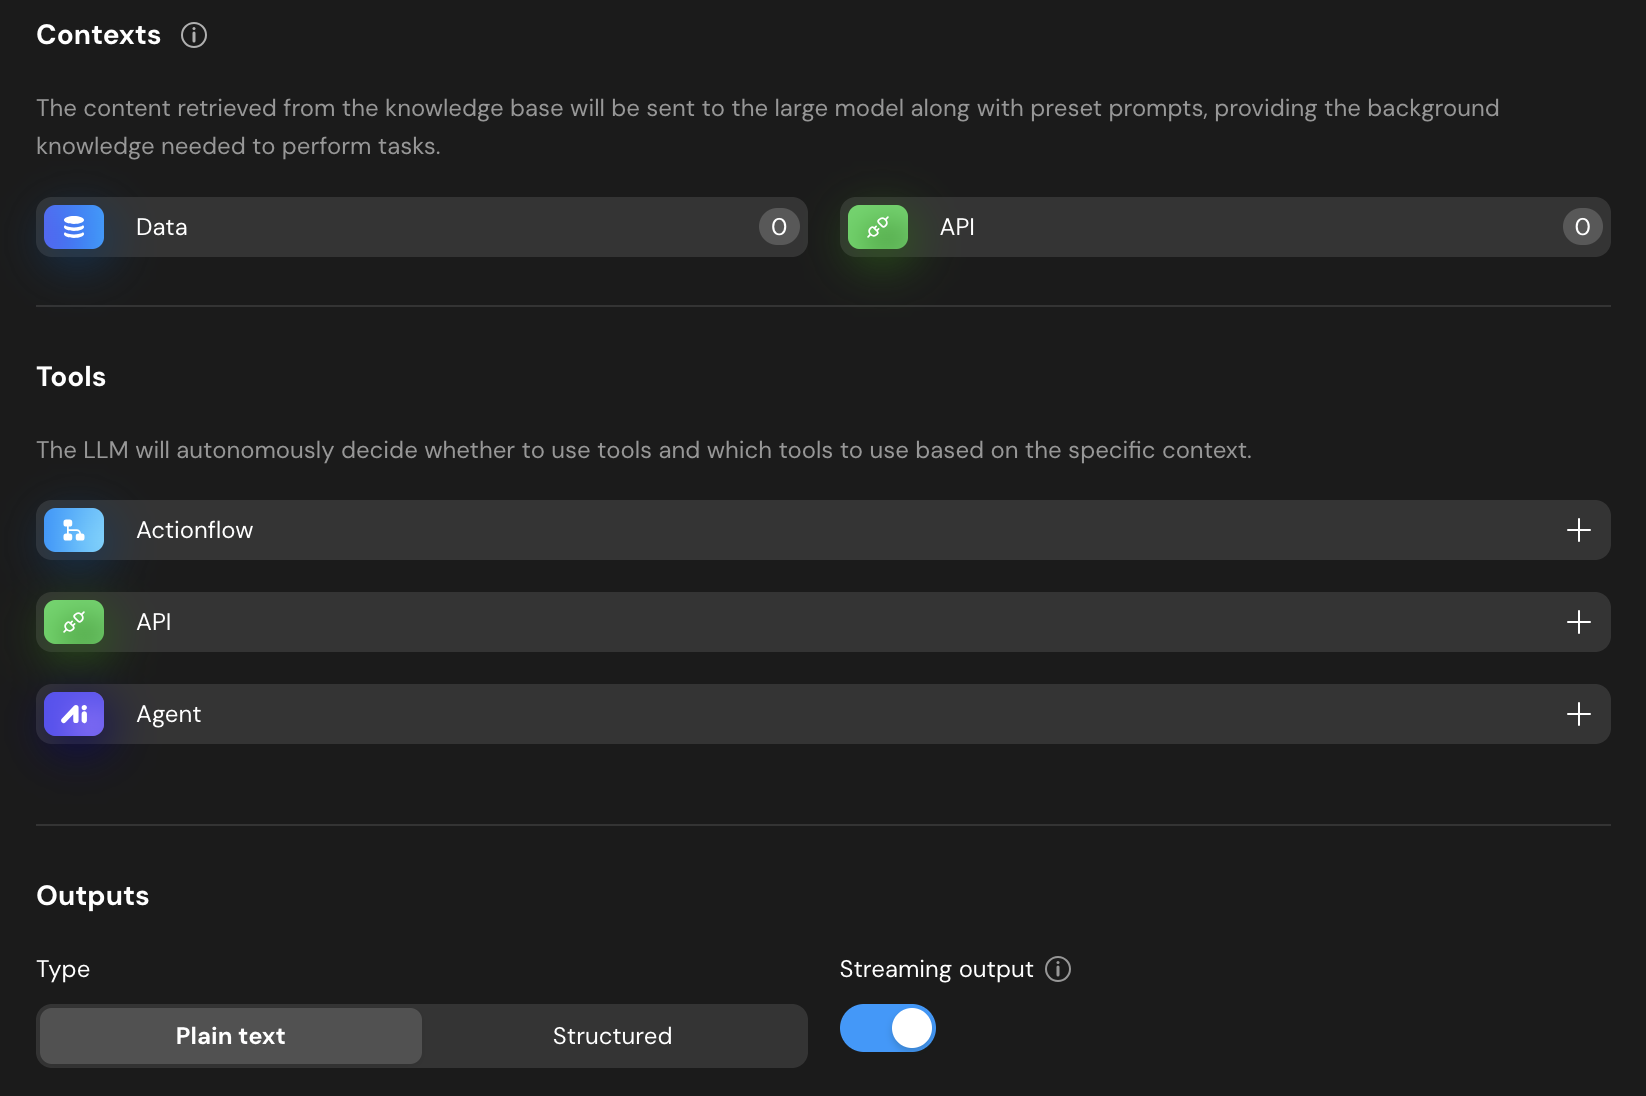This screenshot has height=1096, width=1646.
Task: Open the Data context row label
Action: (162, 227)
